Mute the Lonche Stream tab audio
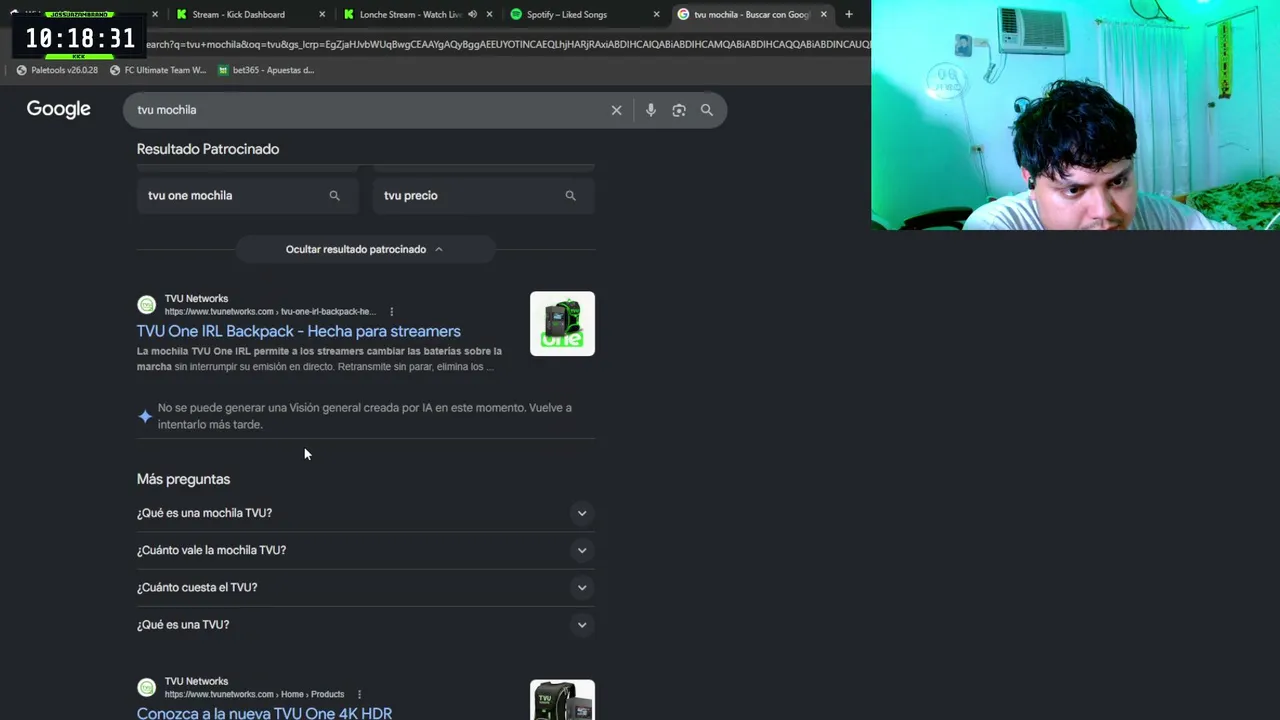The width and height of the screenshot is (1280, 720). click(472, 15)
